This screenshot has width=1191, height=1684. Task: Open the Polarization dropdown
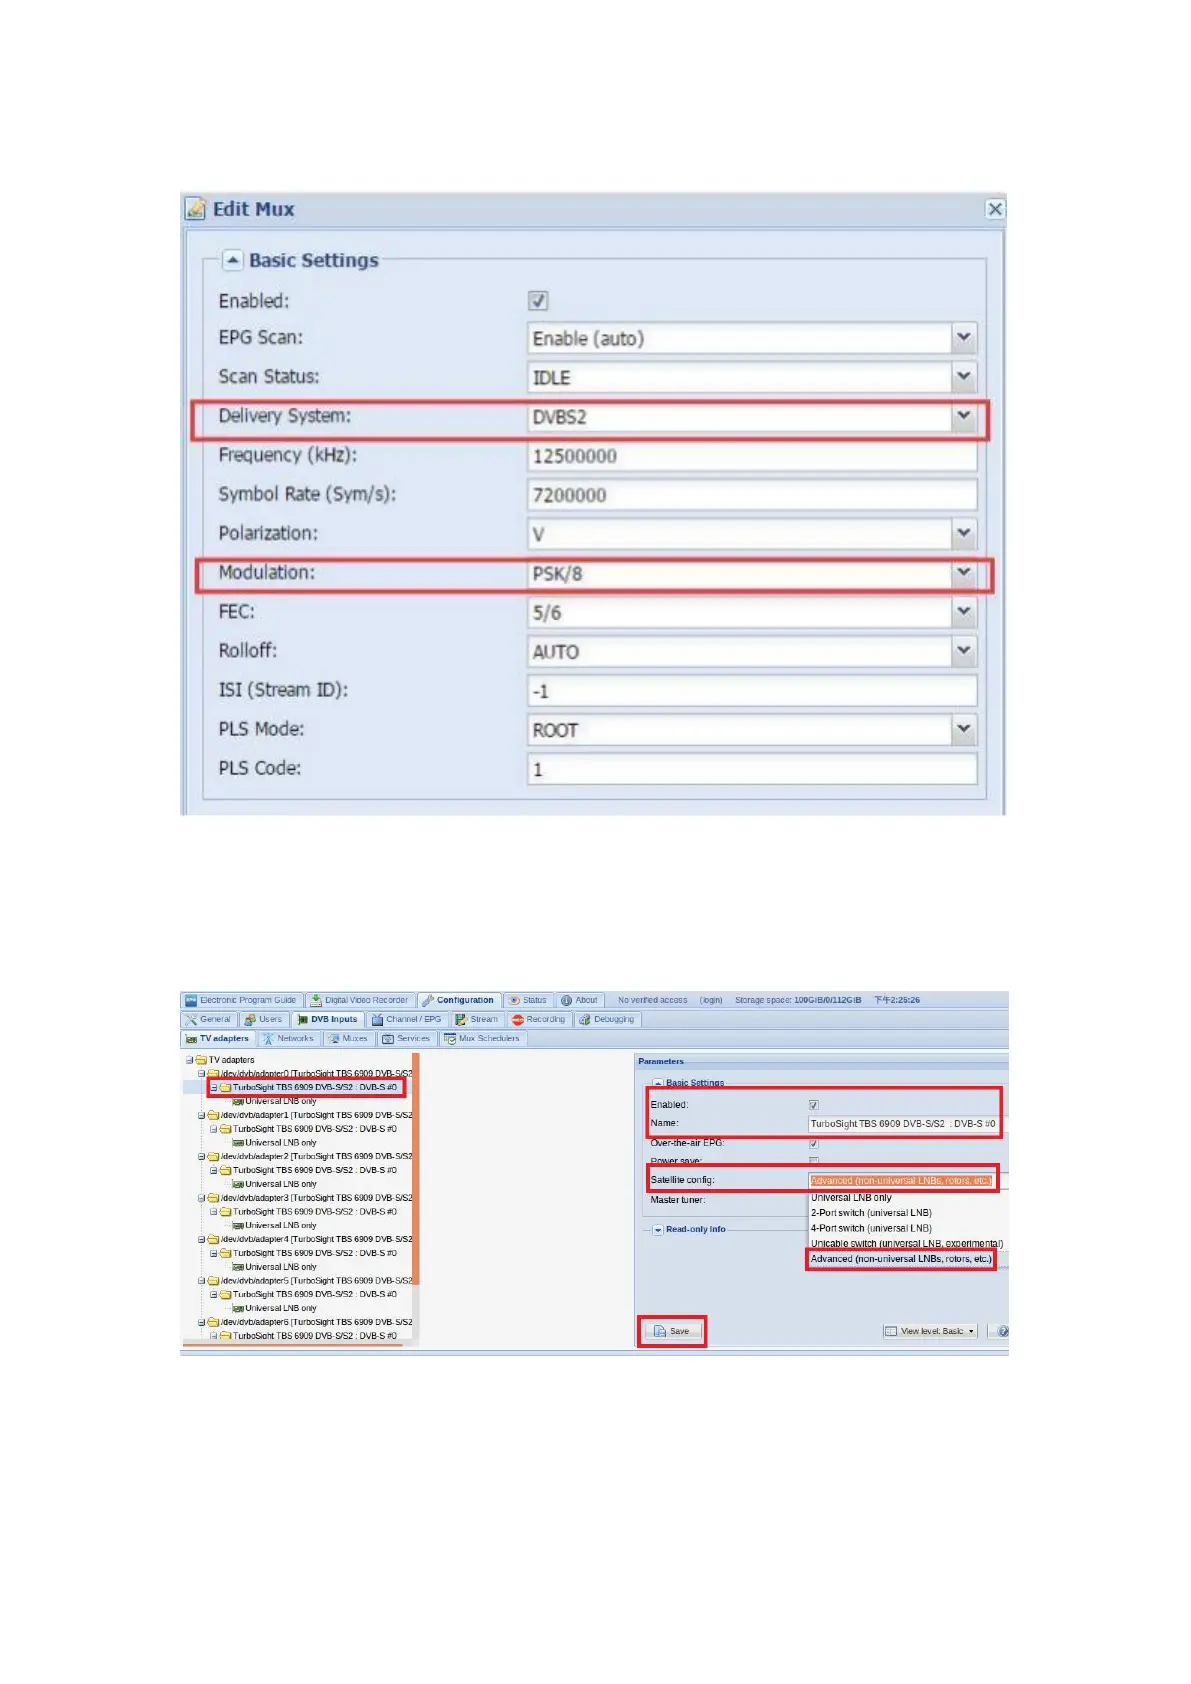[963, 533]
